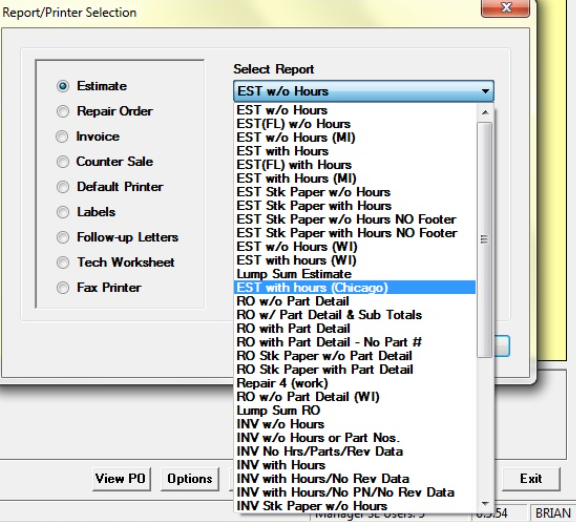The width and height of the screenshot is (576, 522).
Task: Click the scroll-down arrow of report list
Action: coord(485,504)
